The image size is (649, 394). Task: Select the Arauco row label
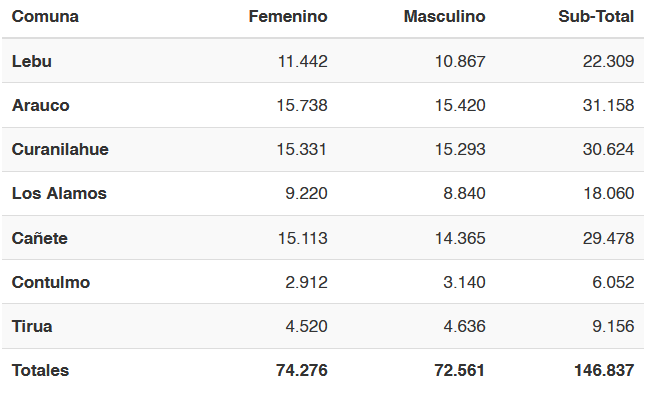coord(41,105)
